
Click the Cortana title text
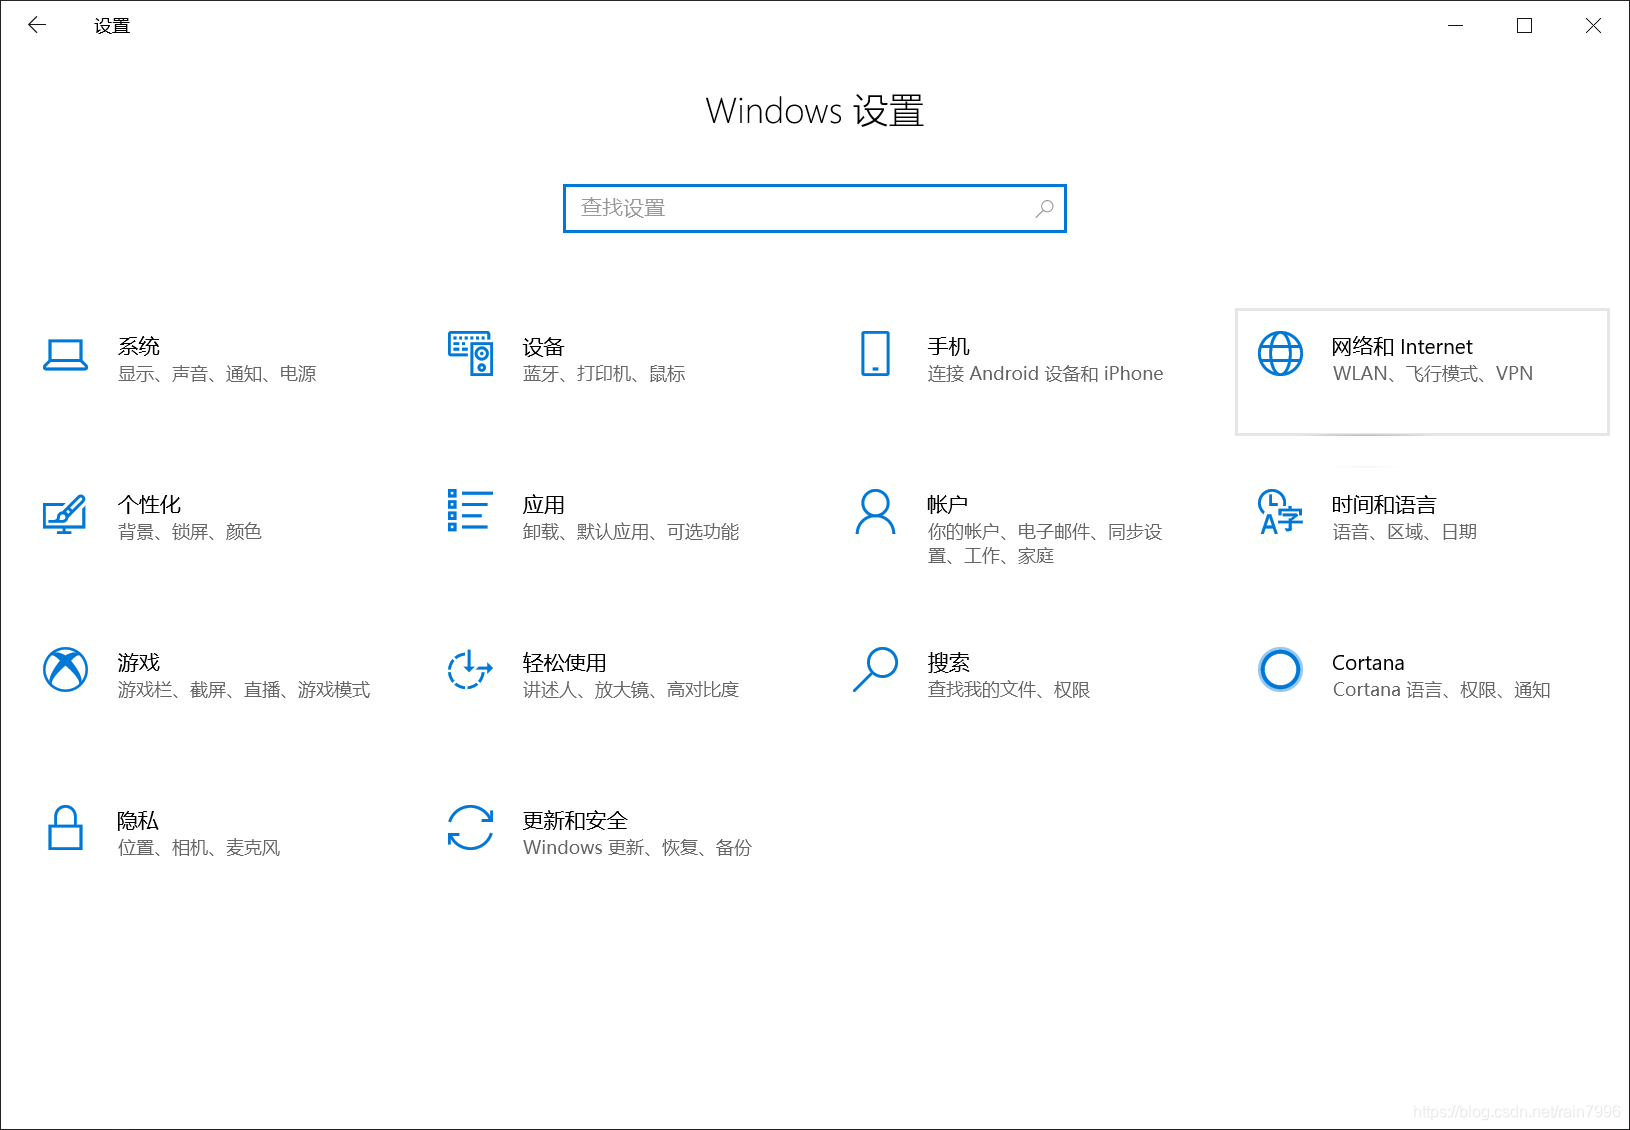click(x=1368, y=662)
